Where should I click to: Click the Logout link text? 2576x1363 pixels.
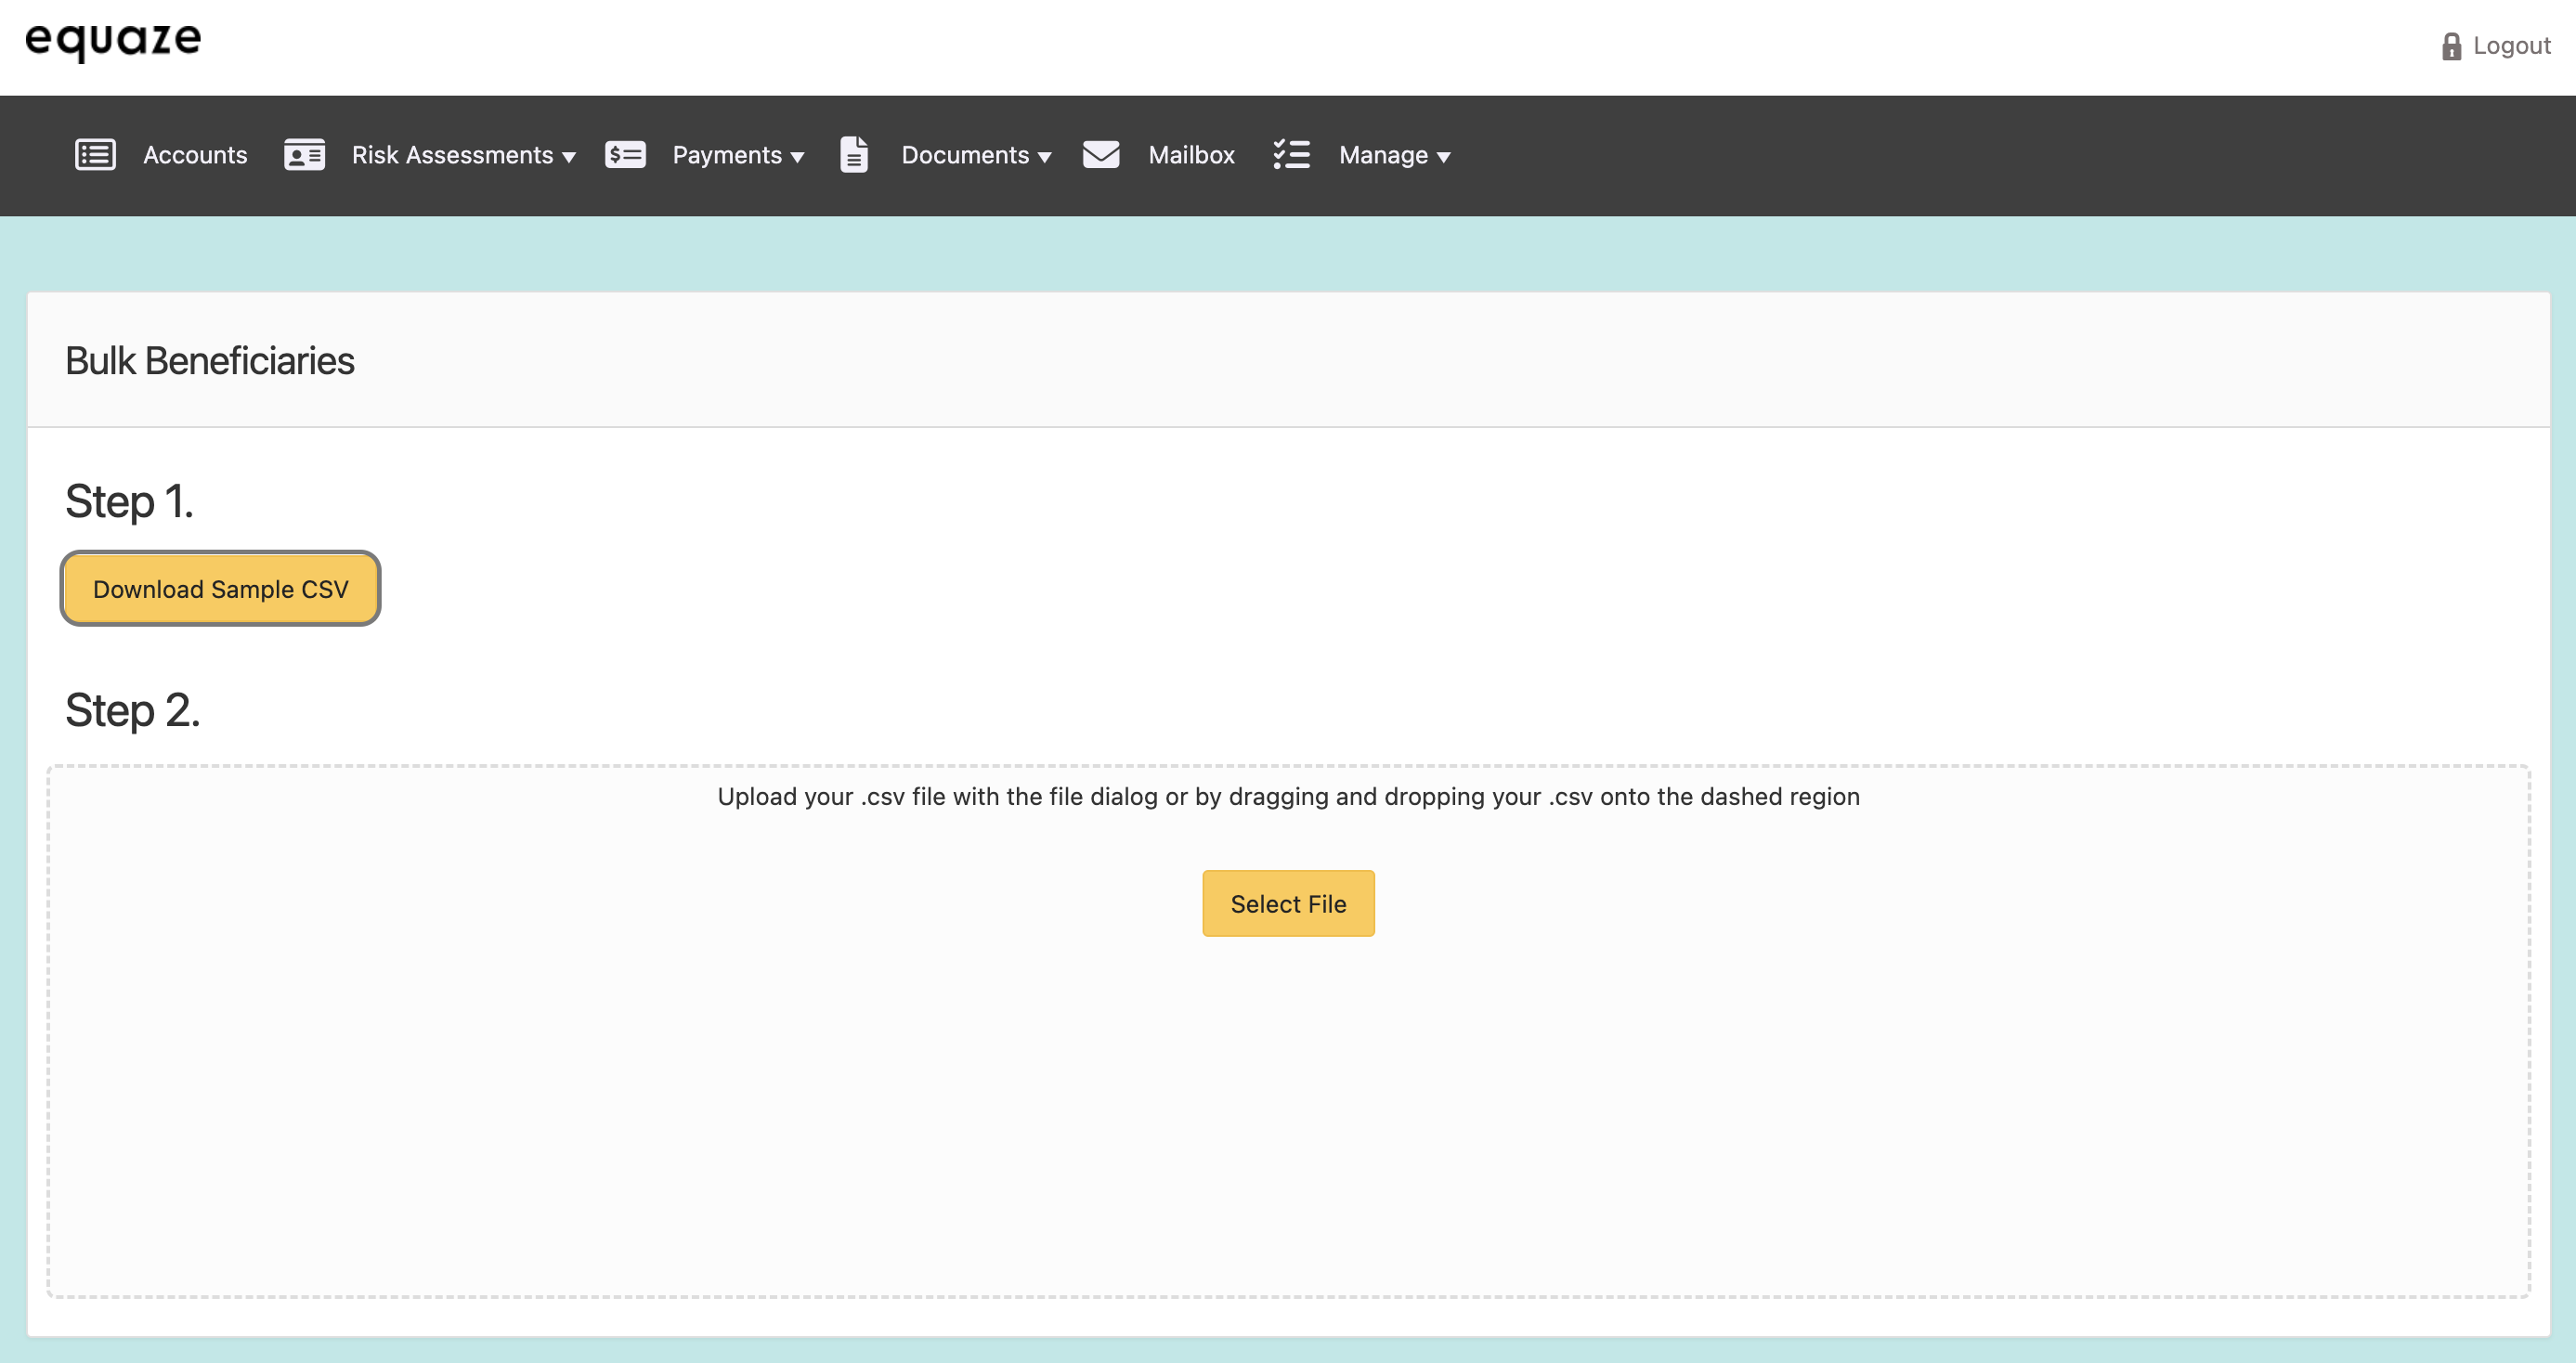pos(2511,46)
